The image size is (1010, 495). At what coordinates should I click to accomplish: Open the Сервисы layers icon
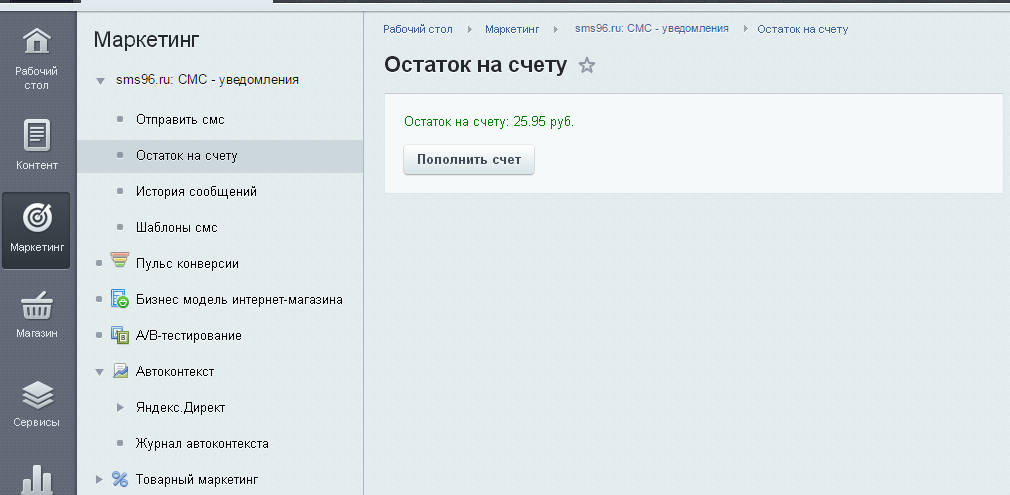[x=36, y=396]
